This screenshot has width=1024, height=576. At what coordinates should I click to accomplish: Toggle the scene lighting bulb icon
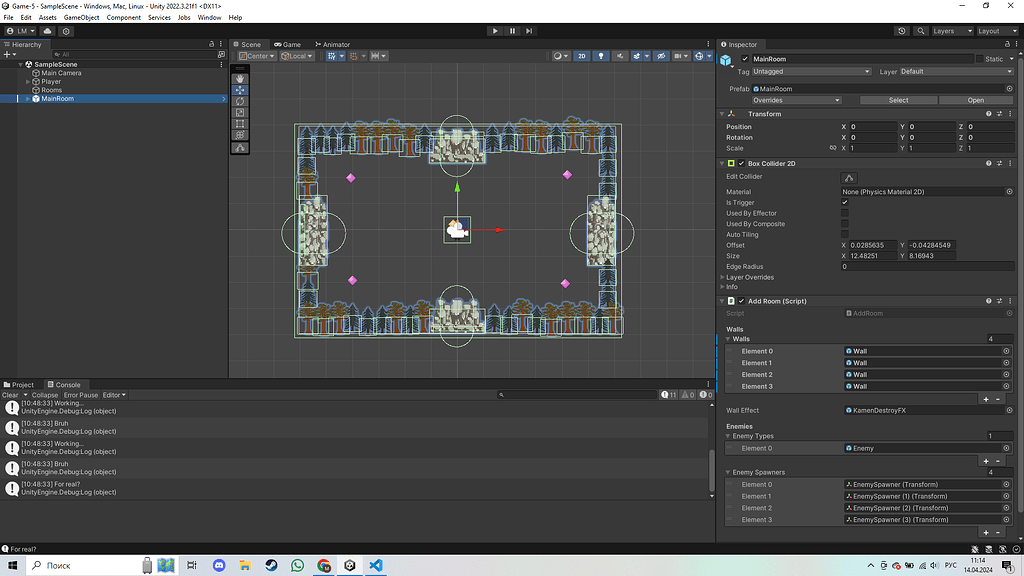(601, 57)
